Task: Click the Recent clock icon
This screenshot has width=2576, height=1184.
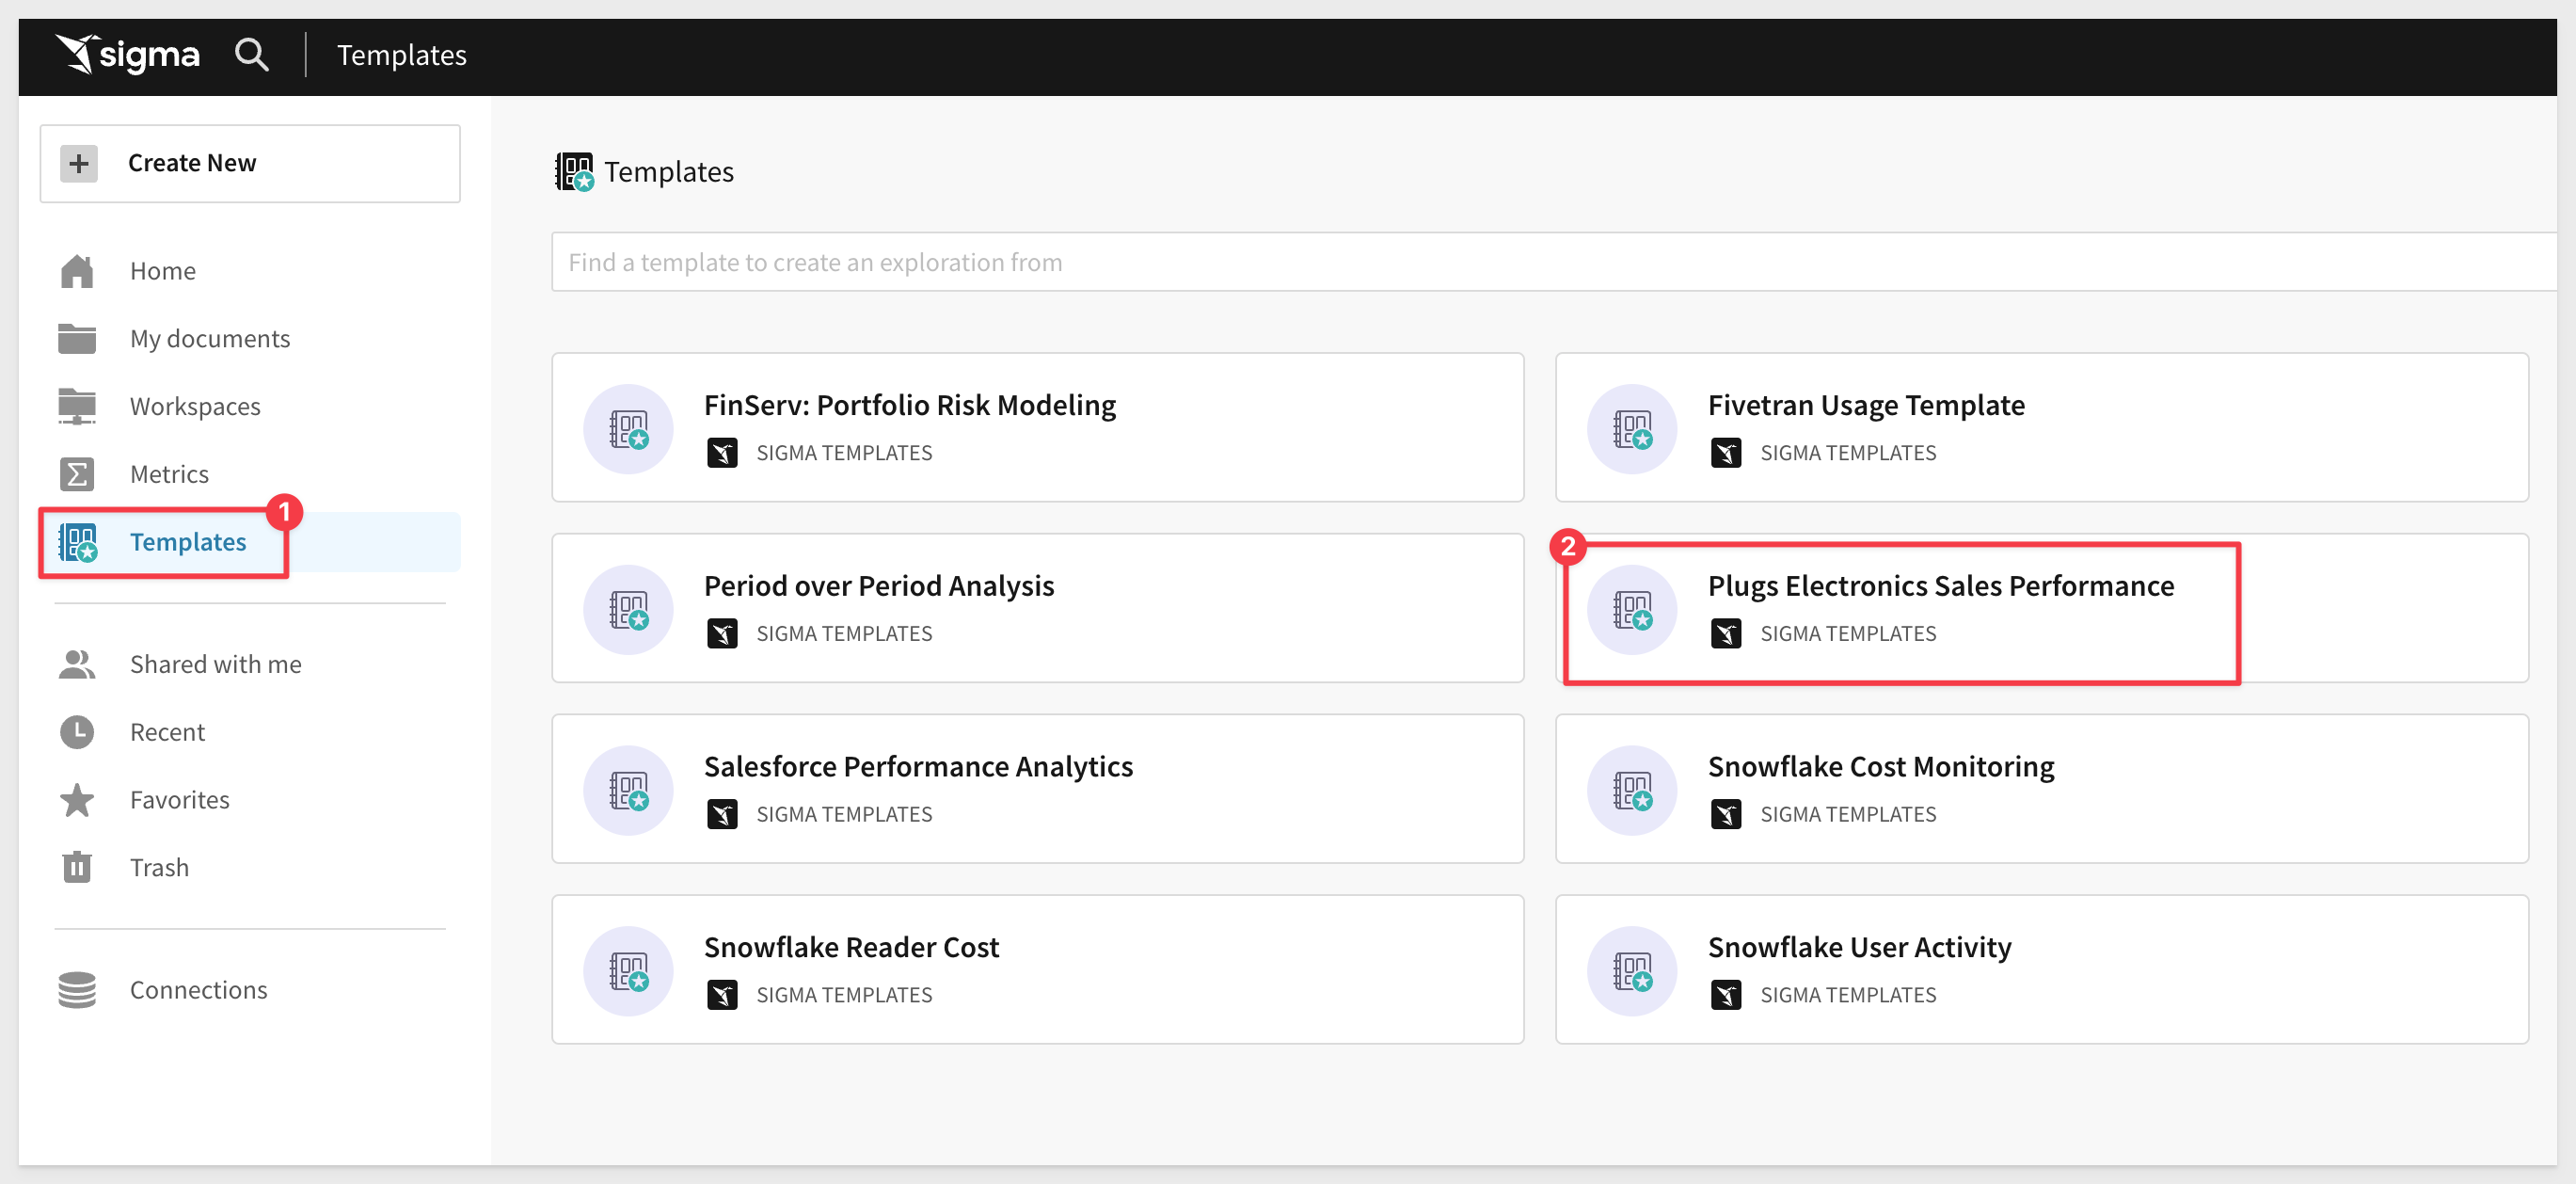Action: coord(77,732)
